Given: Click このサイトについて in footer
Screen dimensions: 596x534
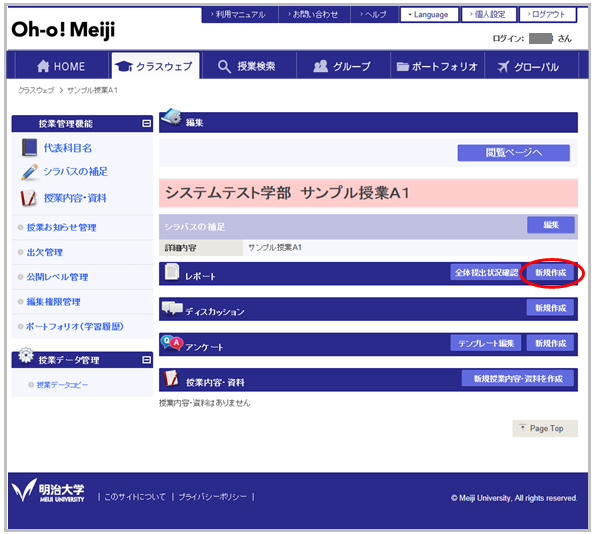Looking at the screenshot, I should click(135, 496).
